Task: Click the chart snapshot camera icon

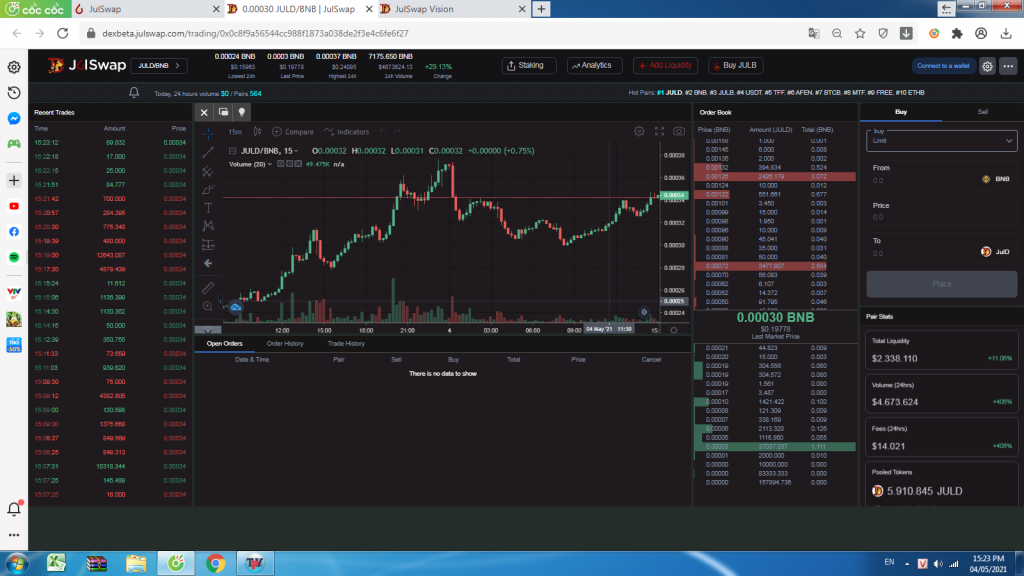Action: [x=679, y=131]
